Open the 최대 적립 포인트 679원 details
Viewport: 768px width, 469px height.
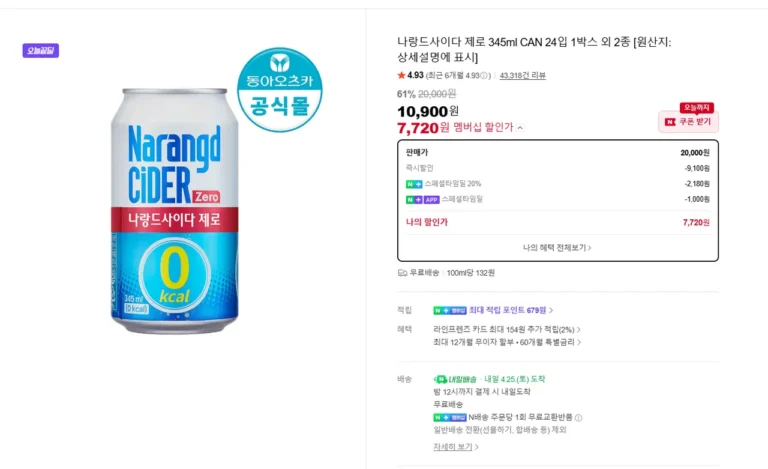[511, 310]
